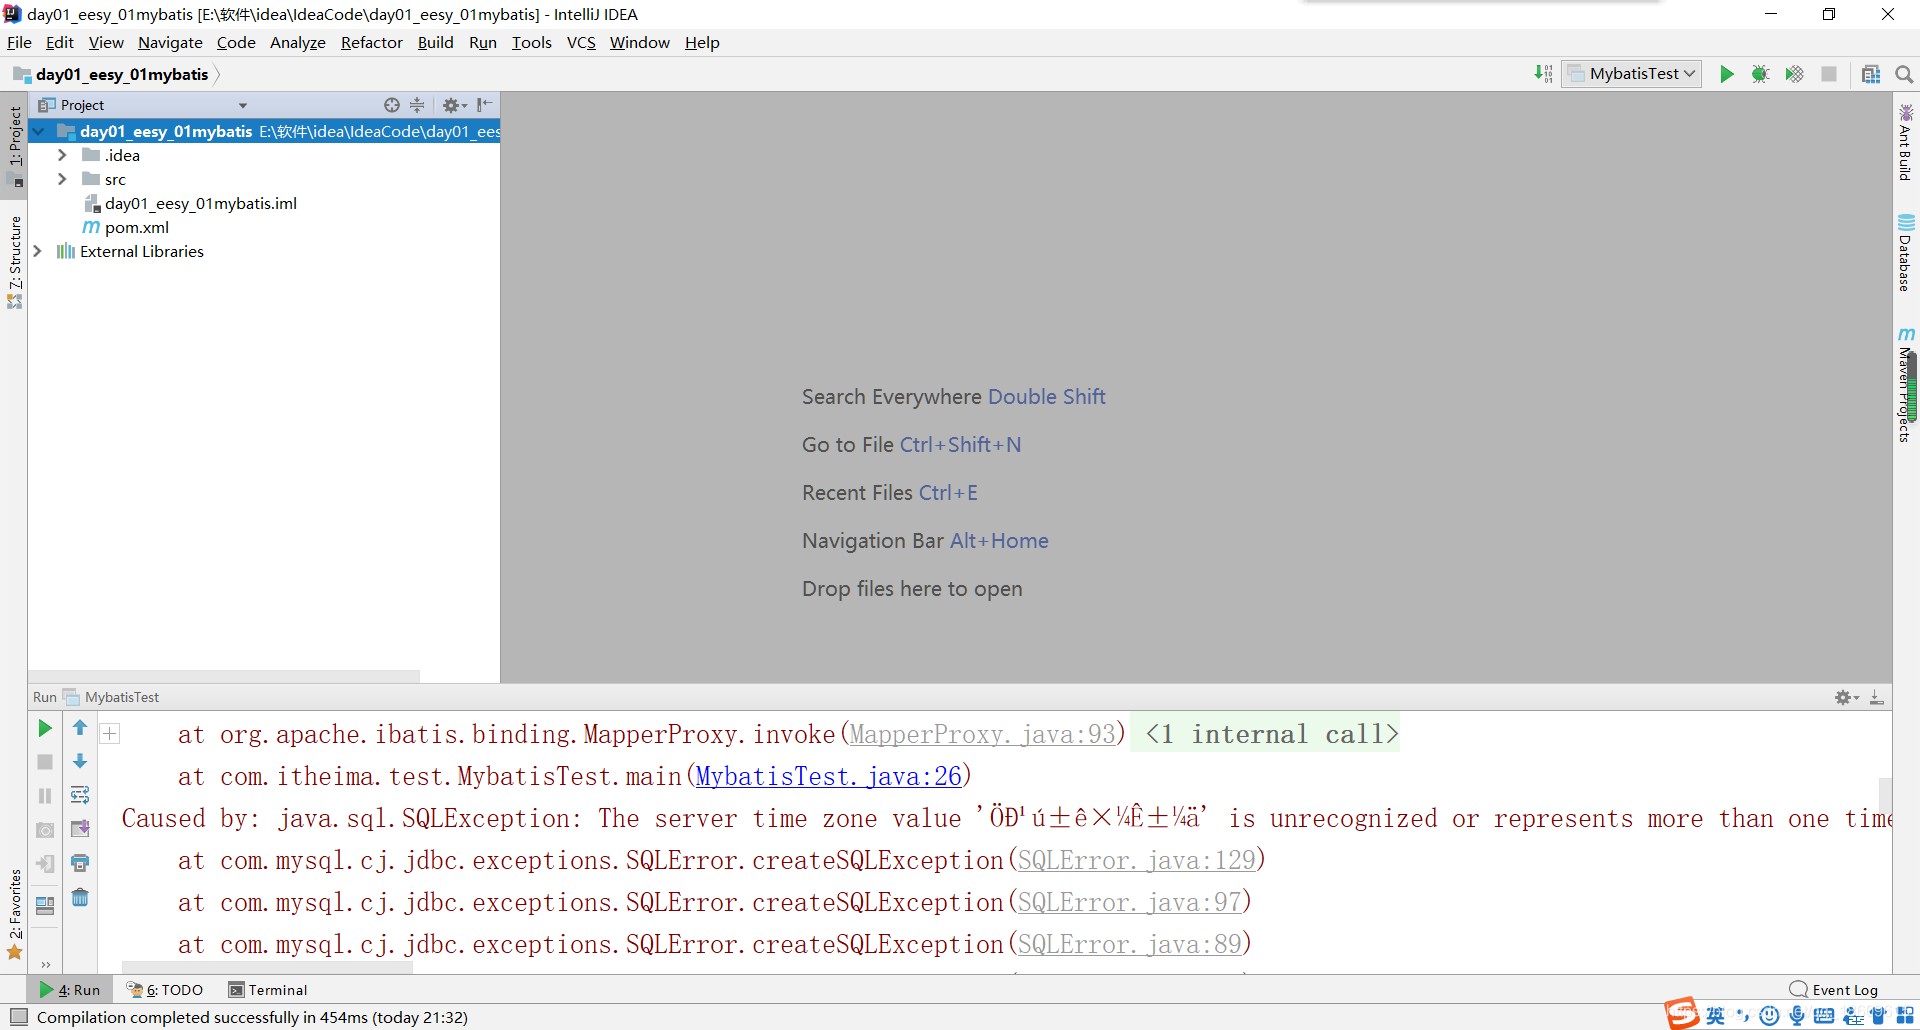The width and height of the screenshot is (1920, 1030).
Task: Toggle the Maven Projects side panel
Action: (x=1906, y=385)
